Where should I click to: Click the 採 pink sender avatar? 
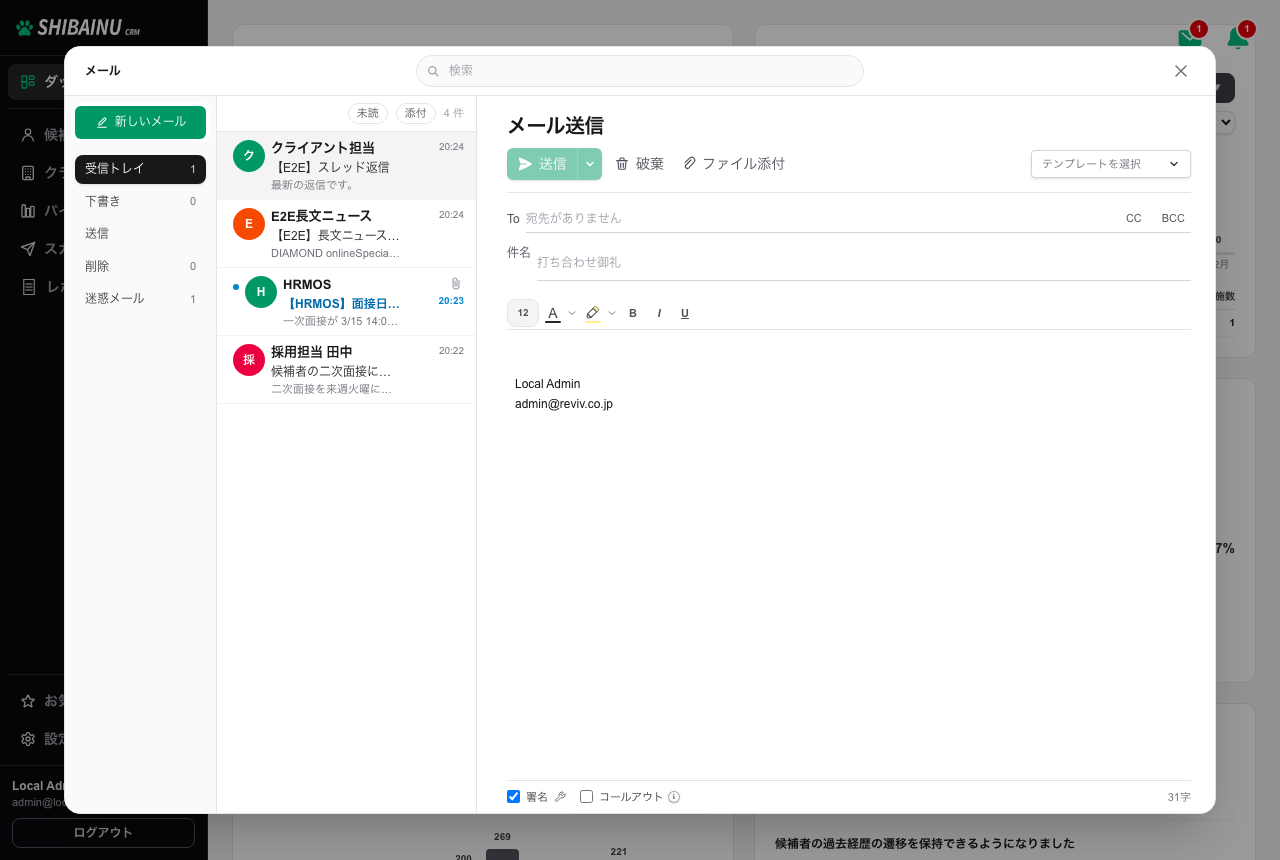pyautogui.click(x=249, y=360)
